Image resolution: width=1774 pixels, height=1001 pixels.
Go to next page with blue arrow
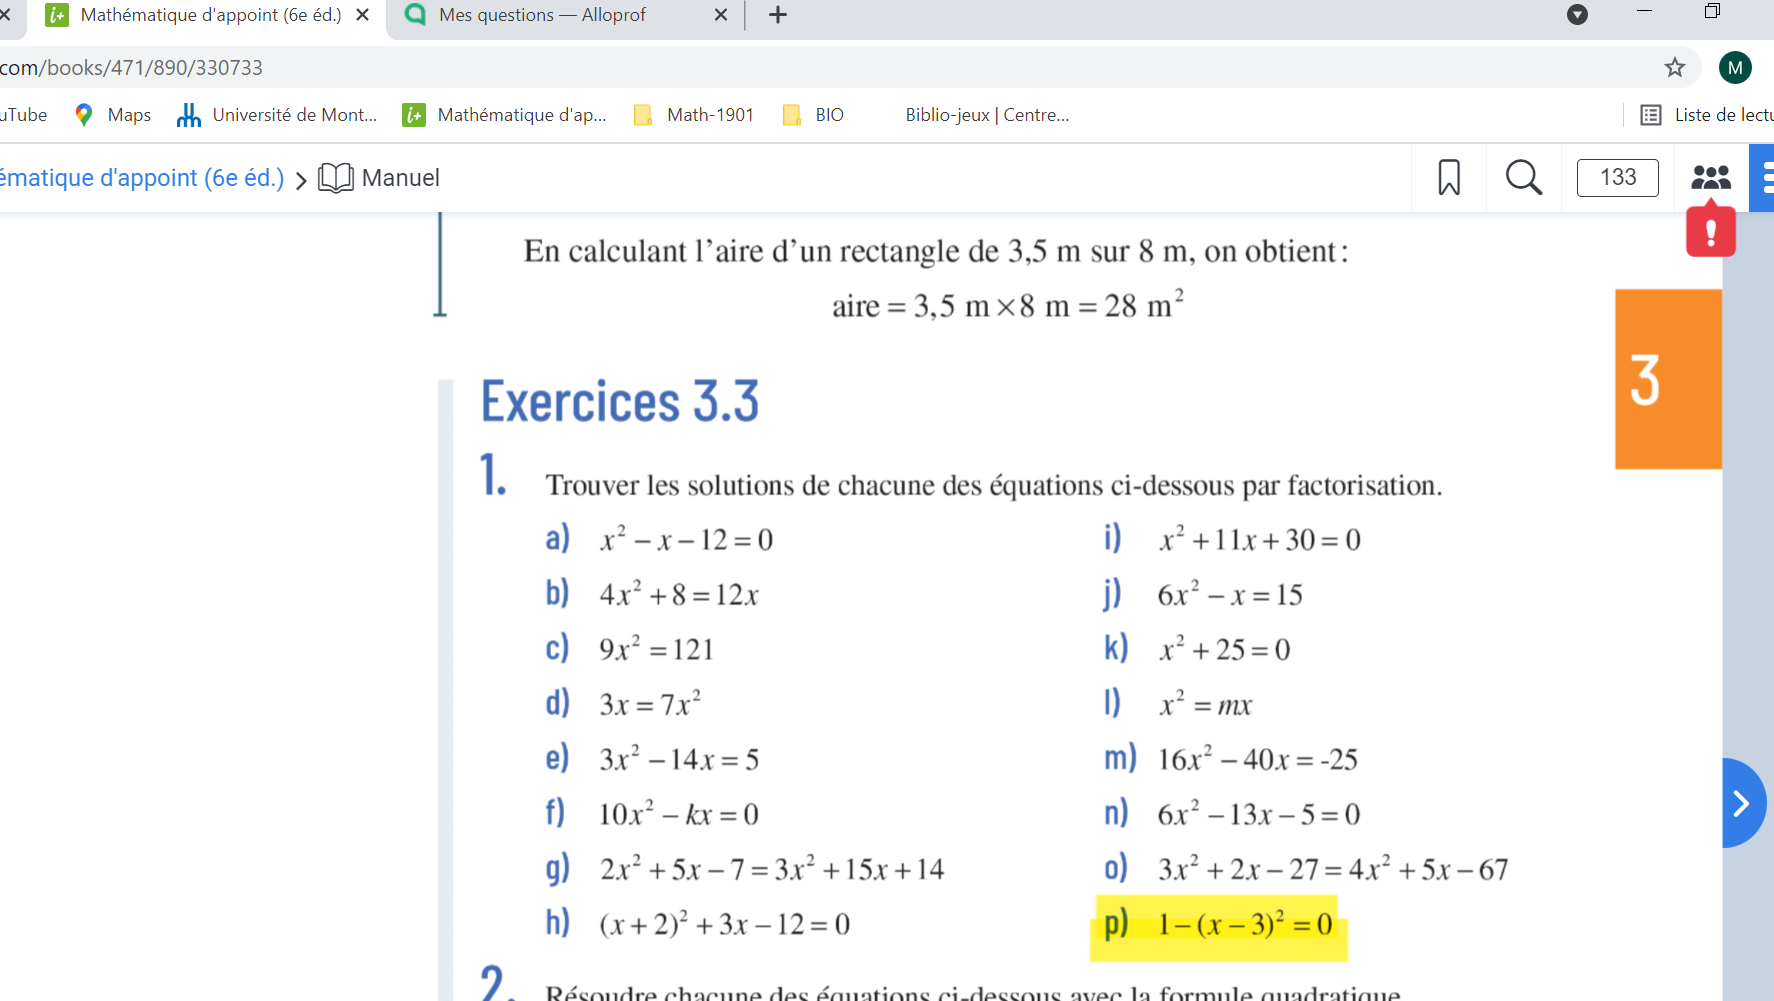[x=1742, y=803]
